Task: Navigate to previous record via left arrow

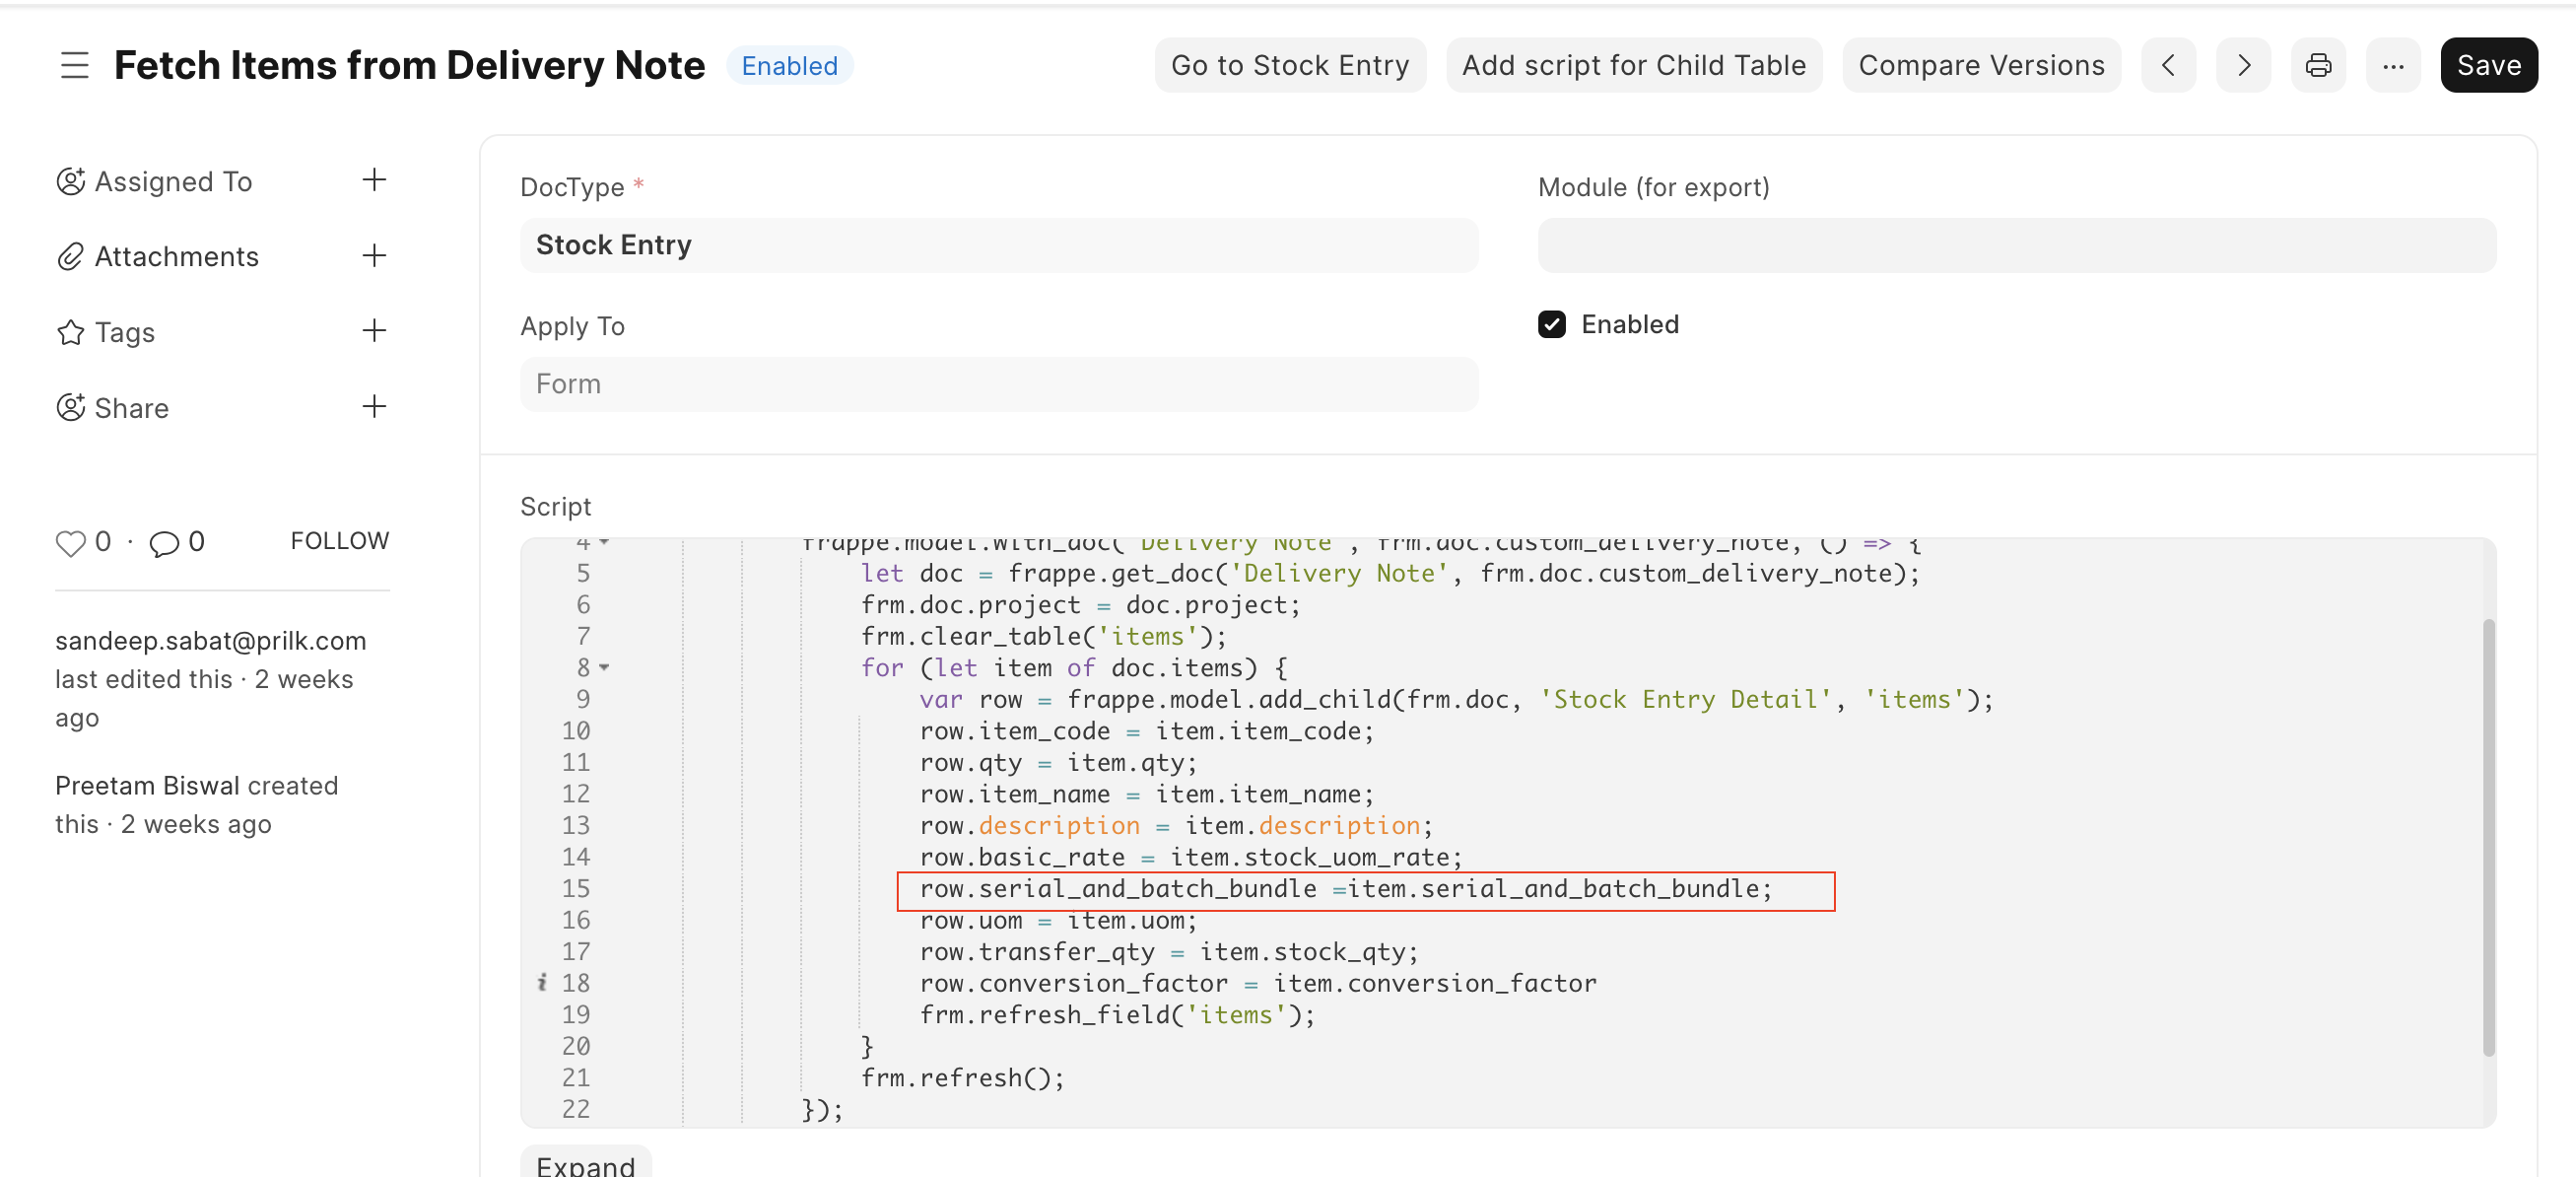Action: click(x=2168, y=65)
